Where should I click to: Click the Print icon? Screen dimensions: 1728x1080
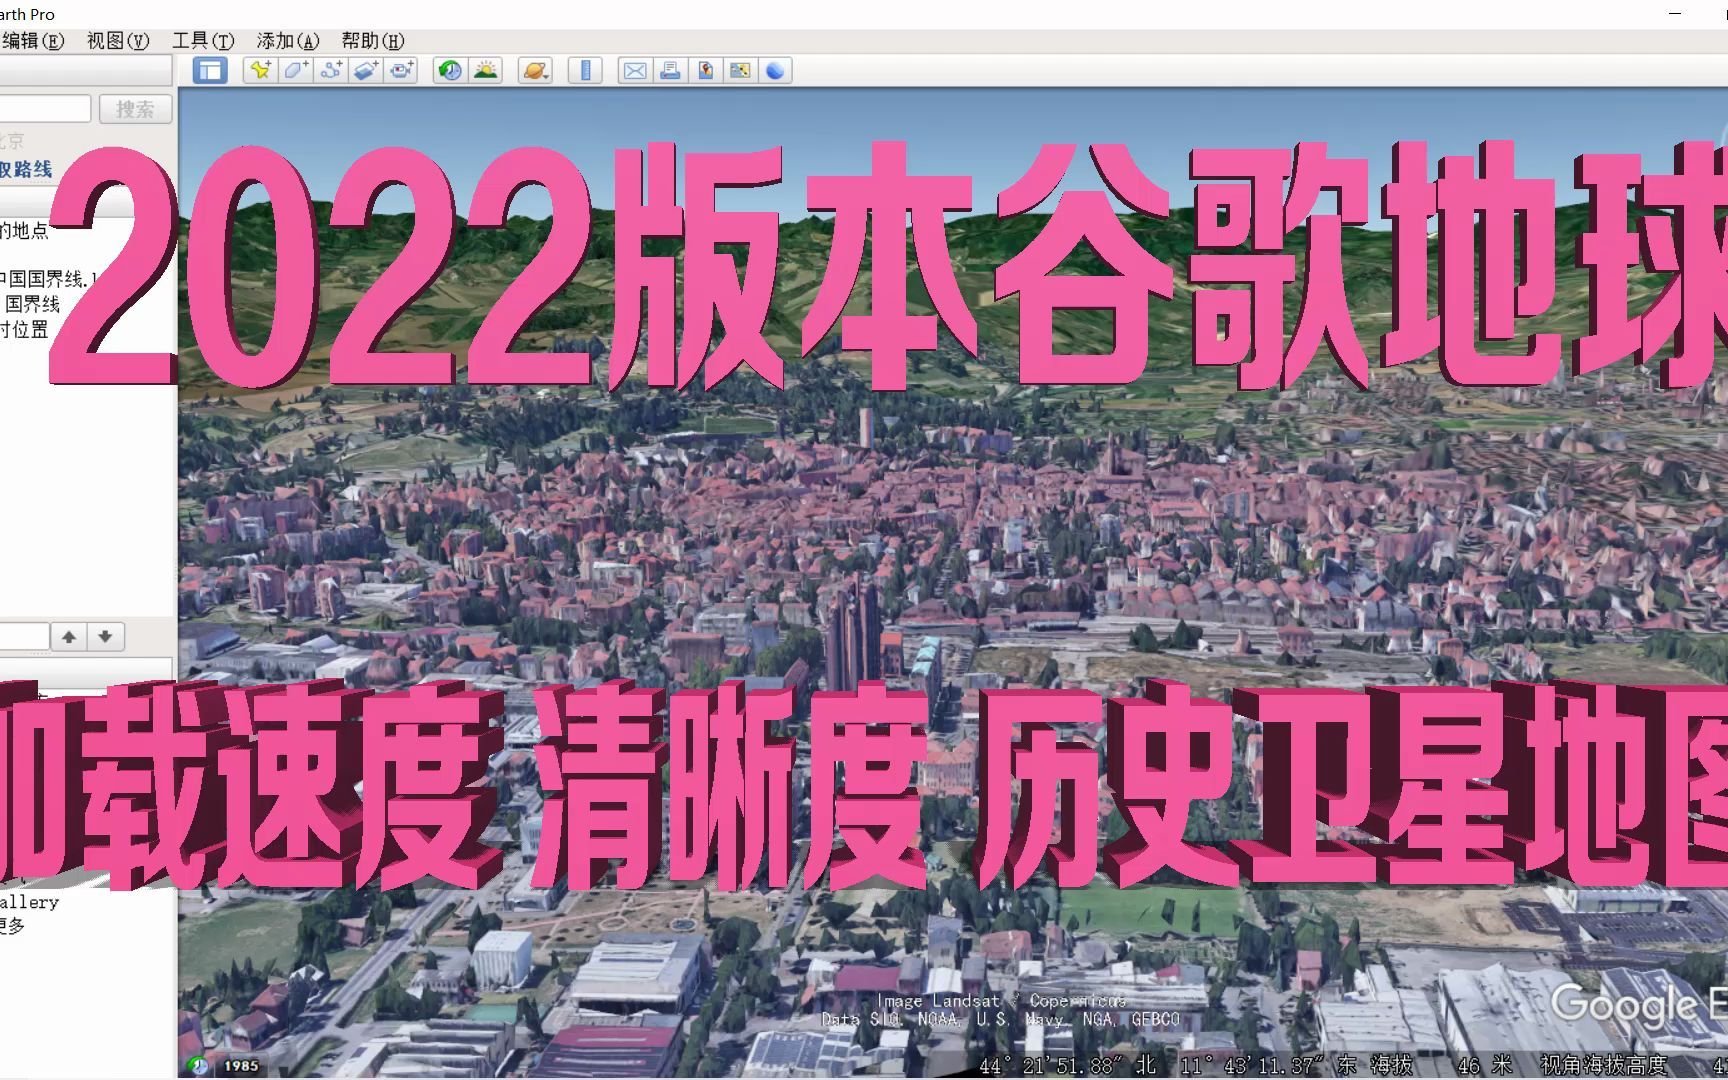pos(670,70)
